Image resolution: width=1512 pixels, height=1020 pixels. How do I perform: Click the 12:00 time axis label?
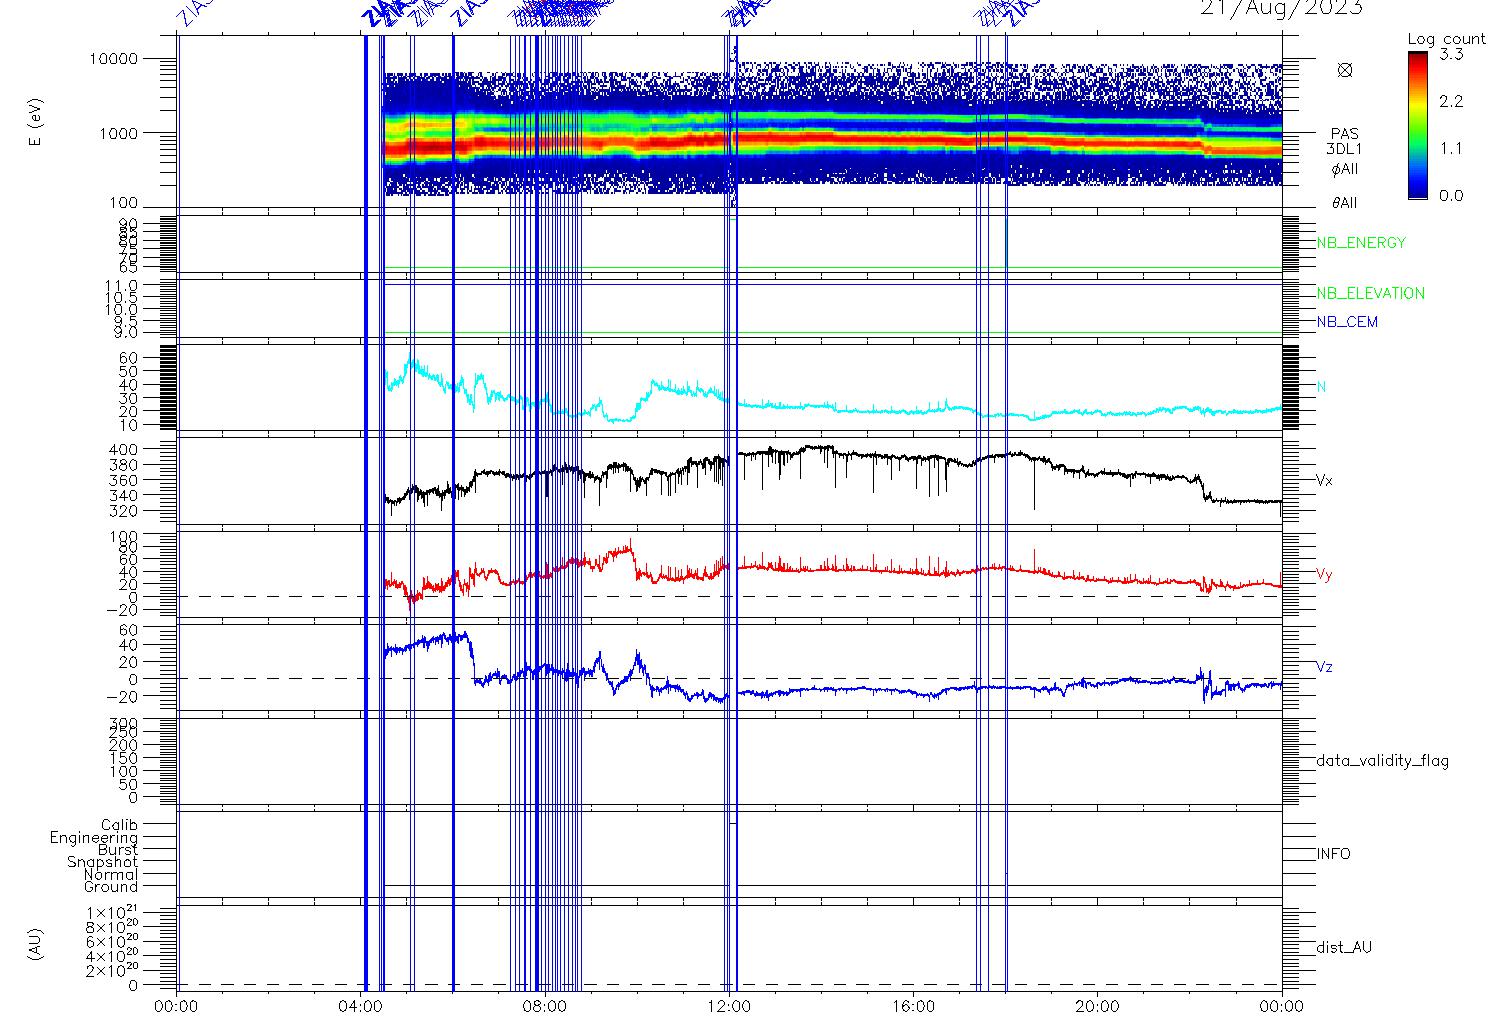pos(730,1006)
